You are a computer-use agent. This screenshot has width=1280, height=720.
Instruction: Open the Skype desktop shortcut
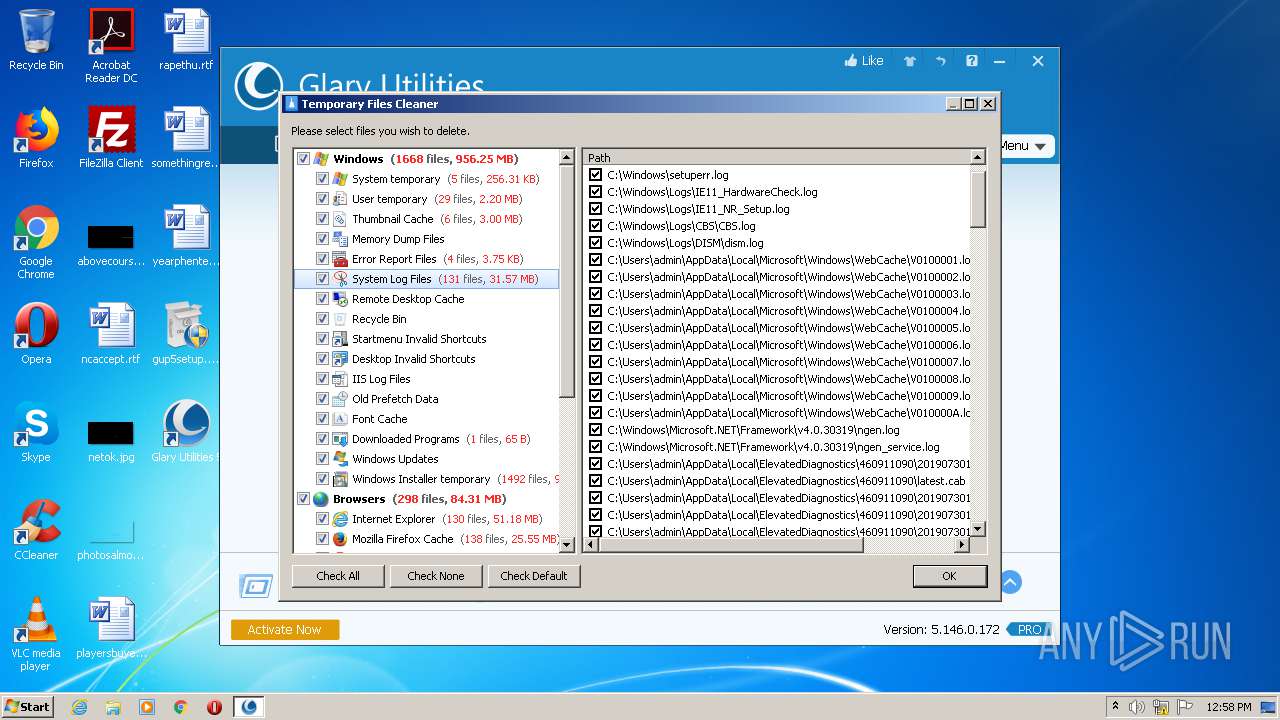tap(36, 432)
